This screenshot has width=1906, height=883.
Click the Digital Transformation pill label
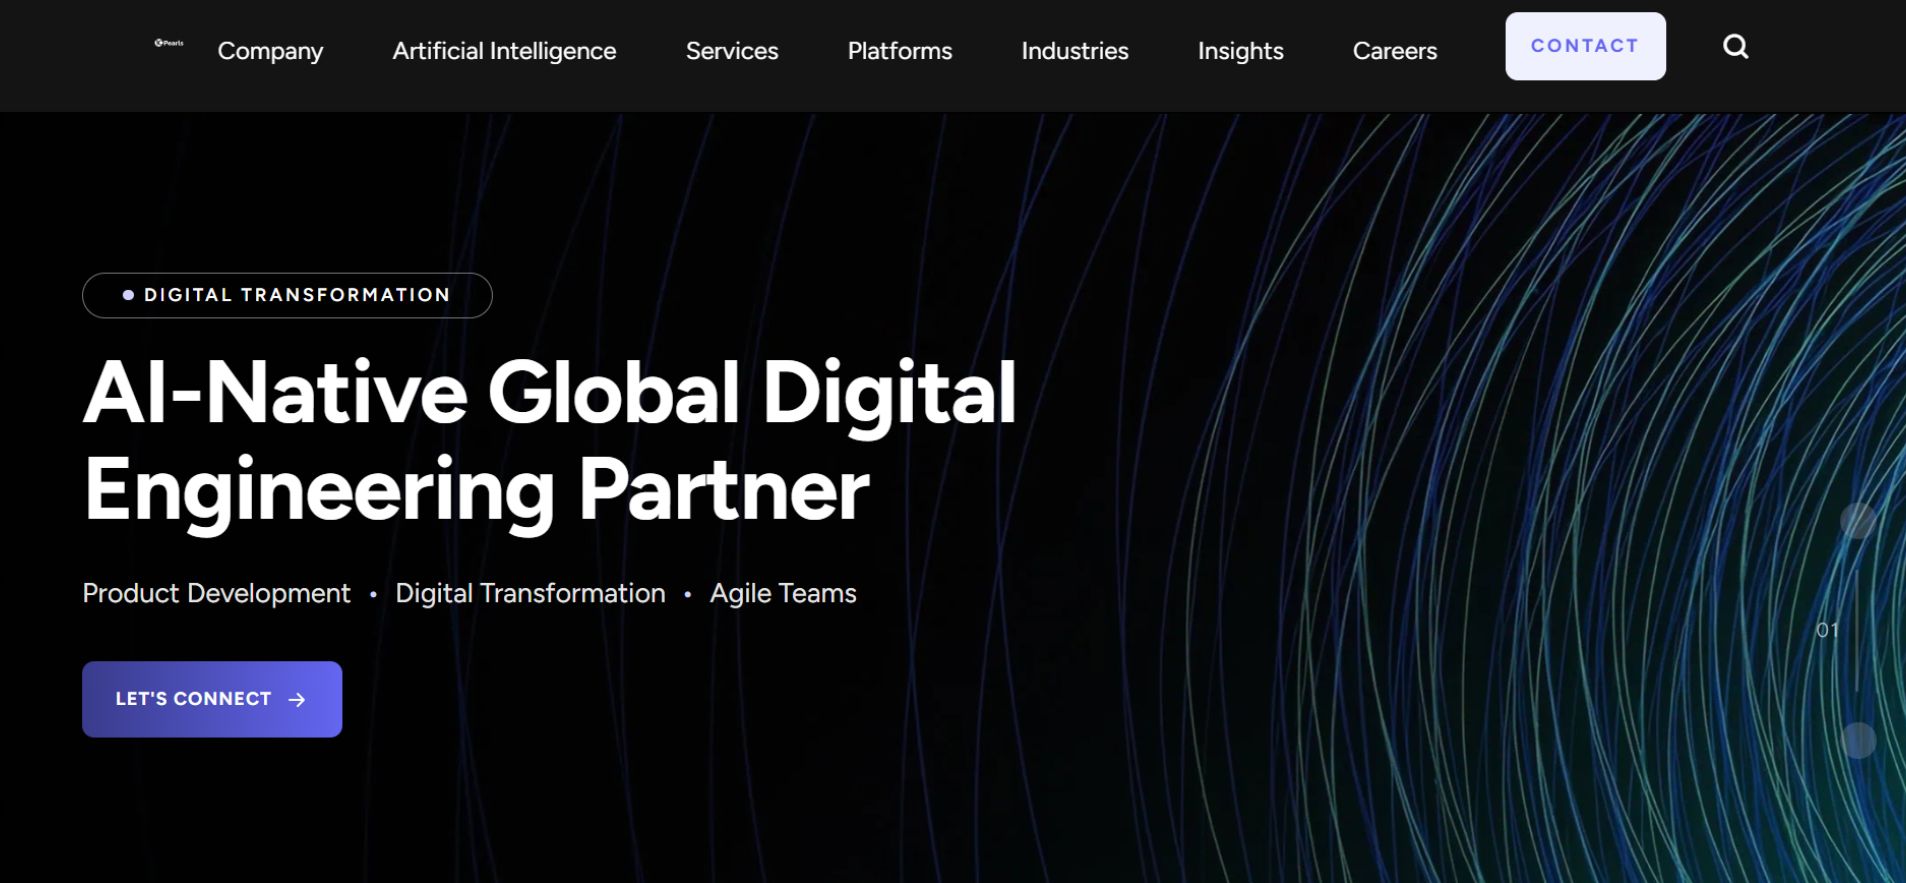point(287,295)
